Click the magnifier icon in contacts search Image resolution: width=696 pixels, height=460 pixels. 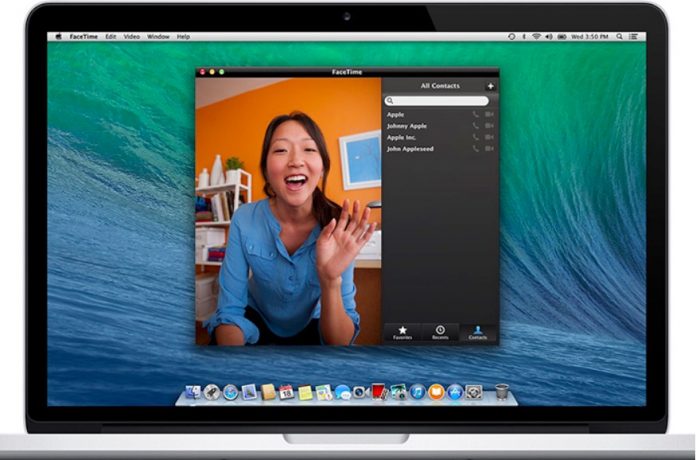[x=390, y=101]
